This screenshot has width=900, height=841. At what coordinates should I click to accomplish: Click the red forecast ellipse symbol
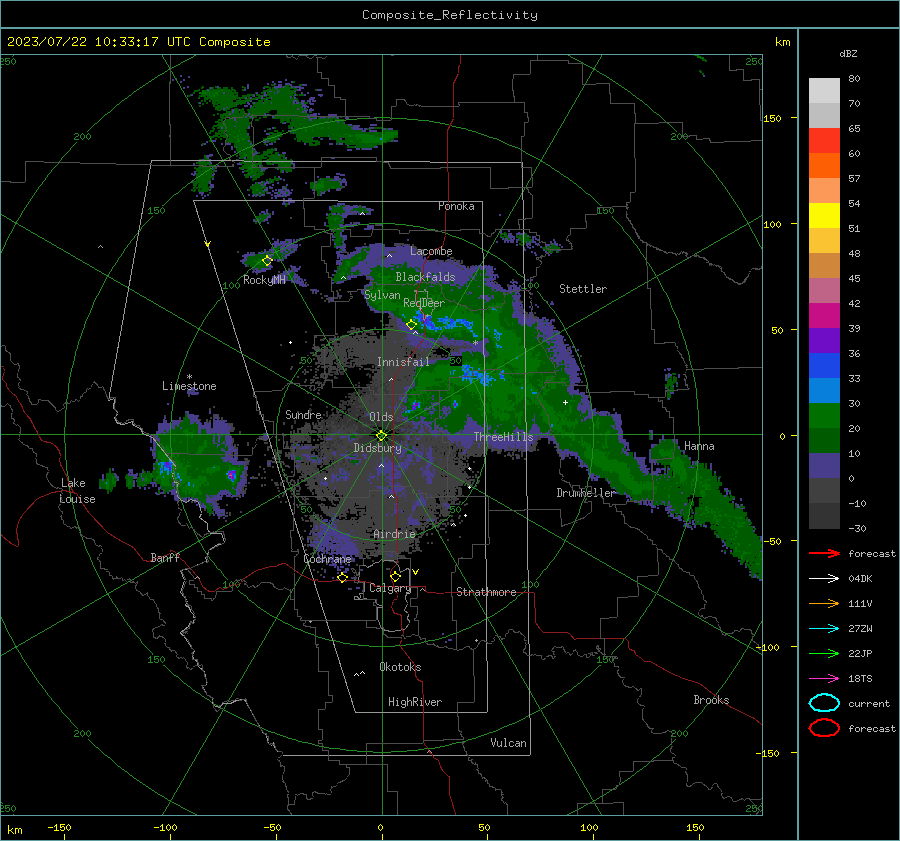coord(824,728)
